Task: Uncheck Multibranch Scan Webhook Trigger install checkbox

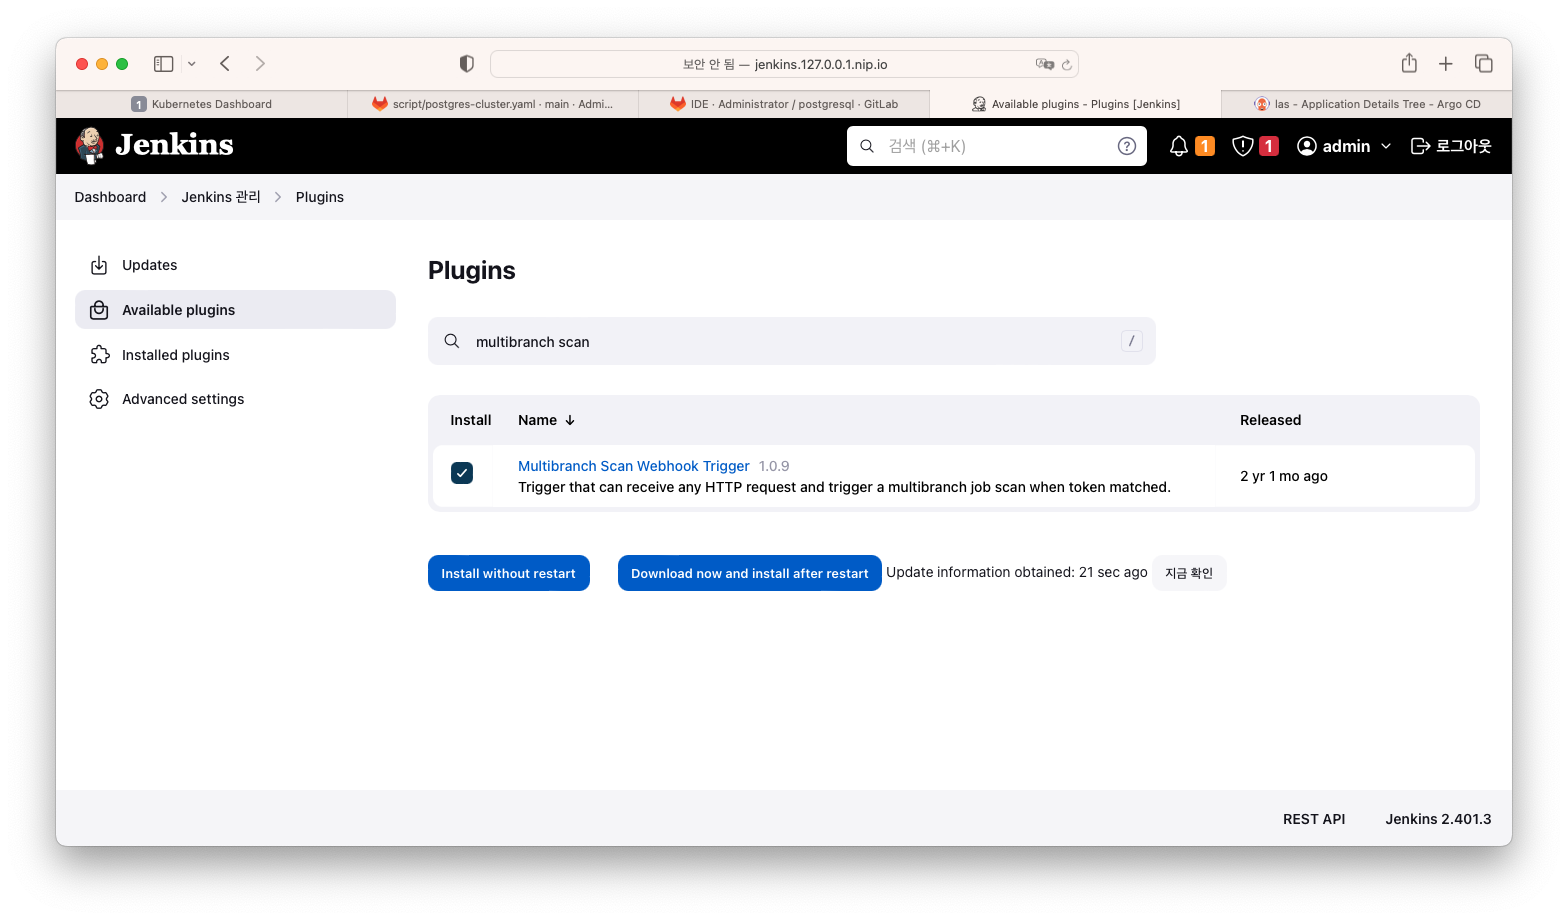Action: pos(462,473)
